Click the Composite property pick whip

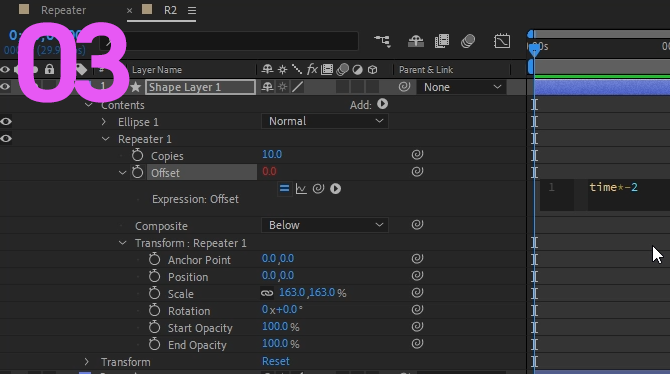[x=417, y=225]
